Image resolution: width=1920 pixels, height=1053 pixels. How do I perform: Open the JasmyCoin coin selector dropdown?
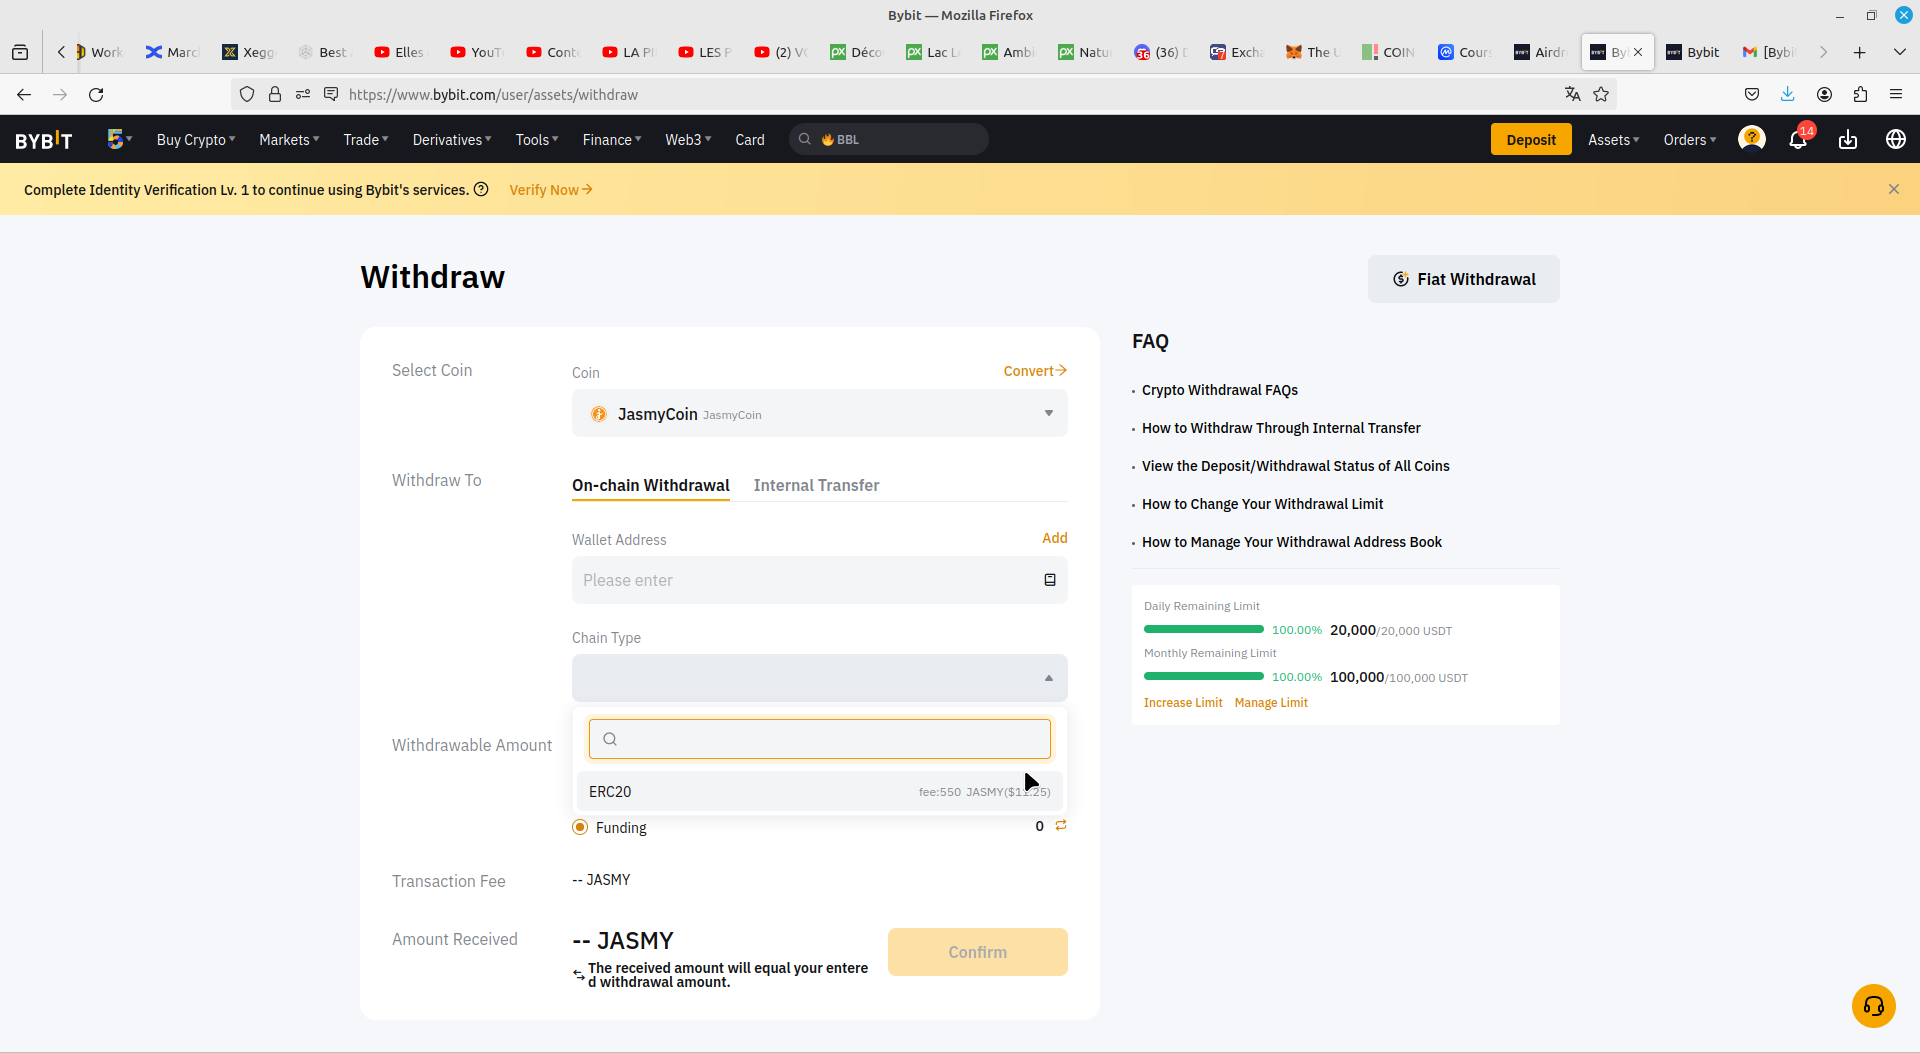820,413
